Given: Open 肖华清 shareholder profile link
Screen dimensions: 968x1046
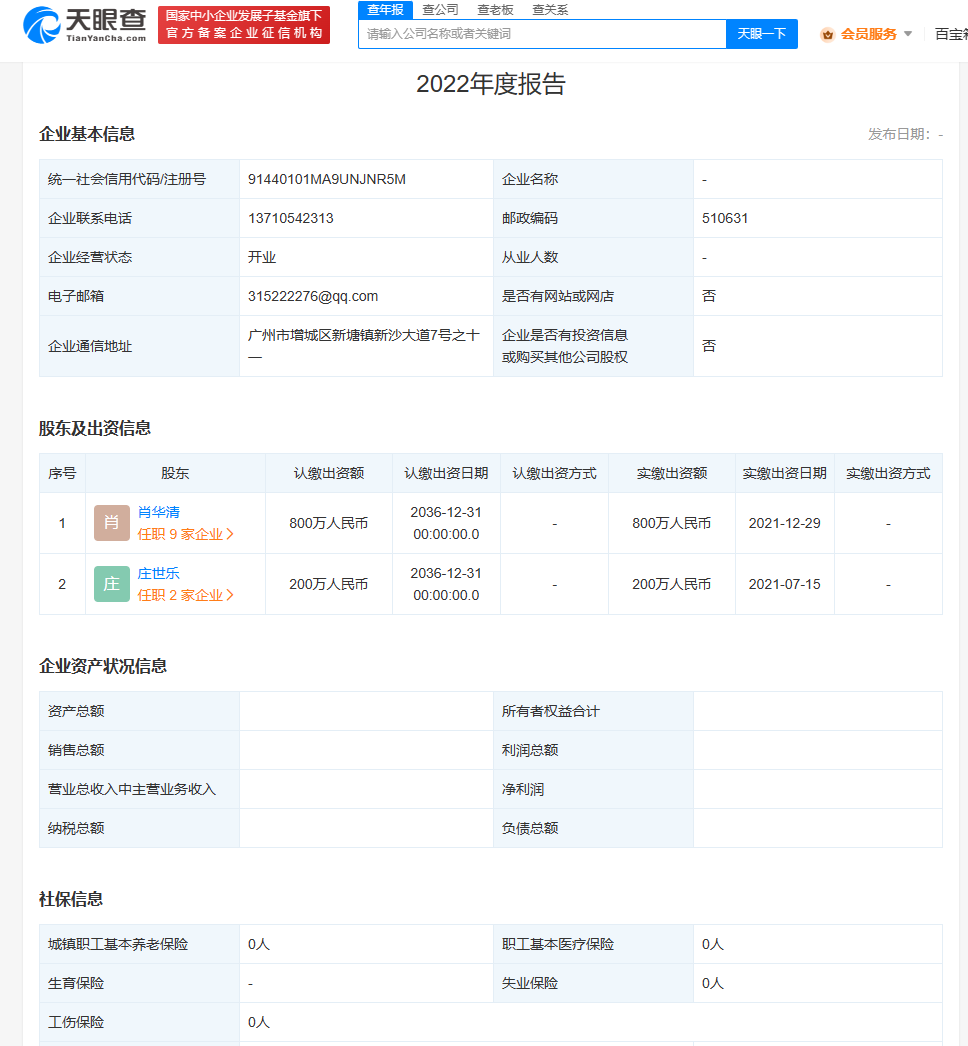Looking at the screenshot, I should 159,512.
